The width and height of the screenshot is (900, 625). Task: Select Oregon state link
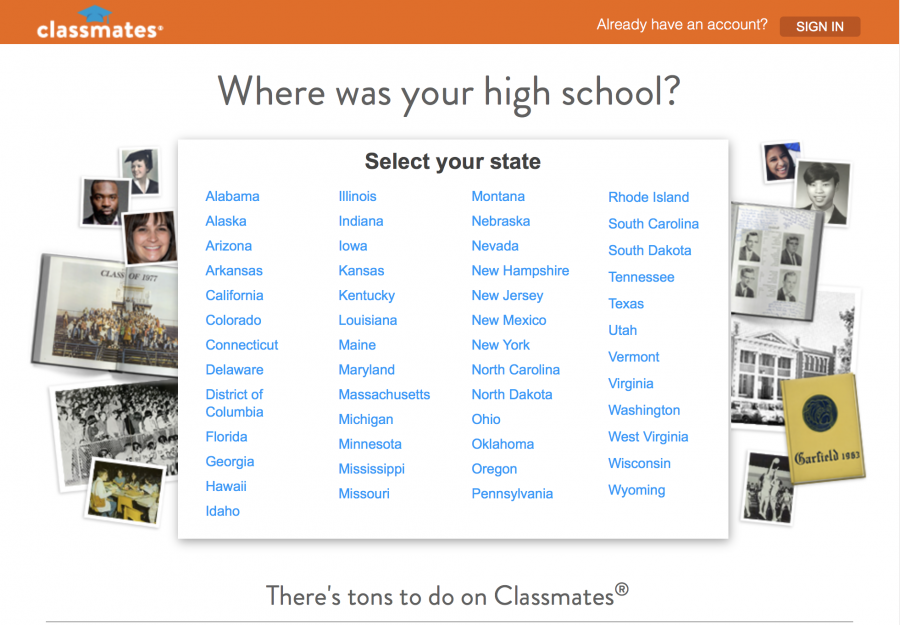494,468
